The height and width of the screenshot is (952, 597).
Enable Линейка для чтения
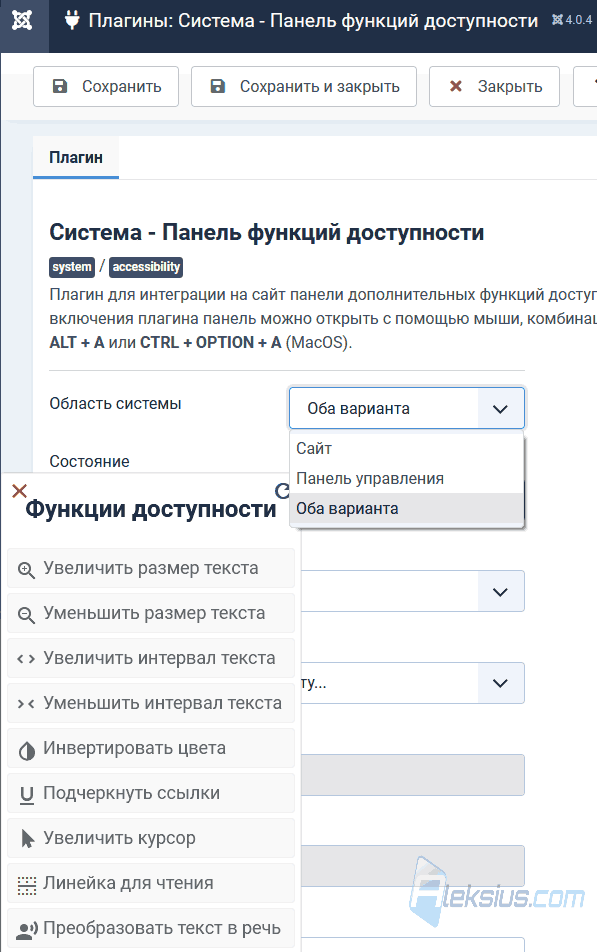click(x=151, y=883)
